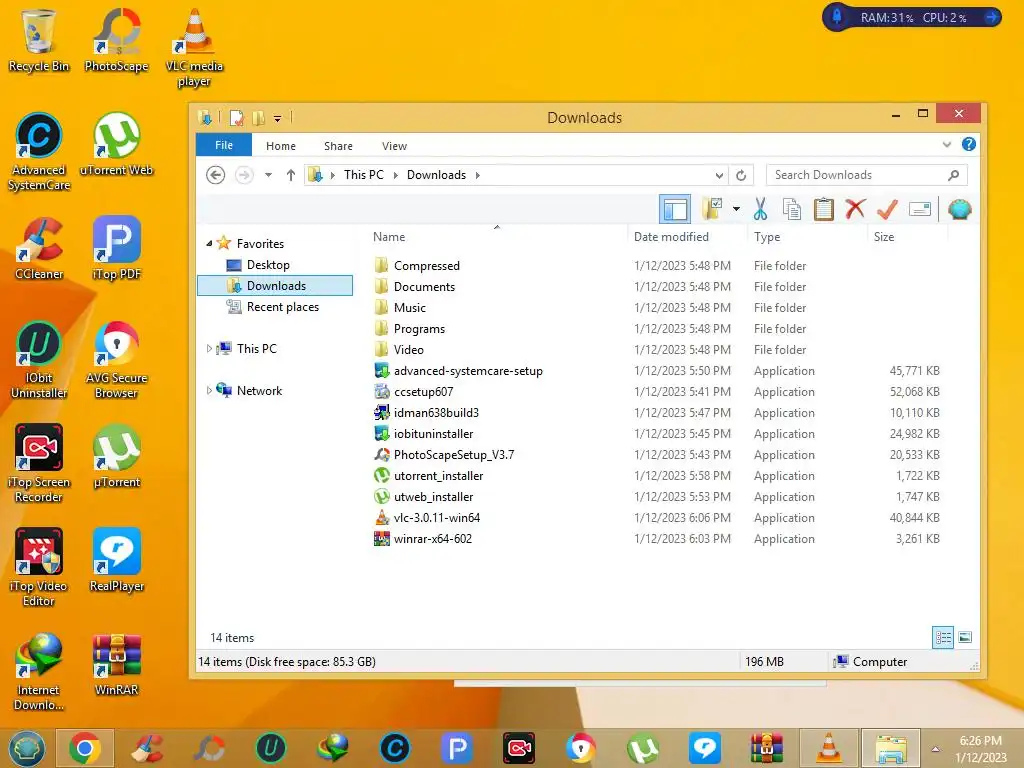Select PhotoScapeSetup_V3.7 file

point(454,455)
